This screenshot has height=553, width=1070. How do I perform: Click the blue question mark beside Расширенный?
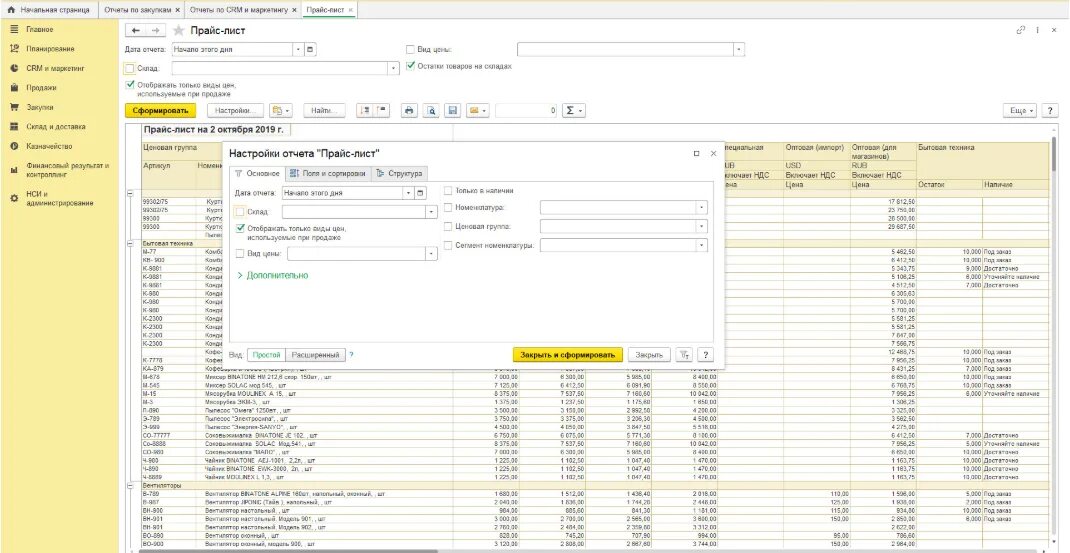[351, 355]
